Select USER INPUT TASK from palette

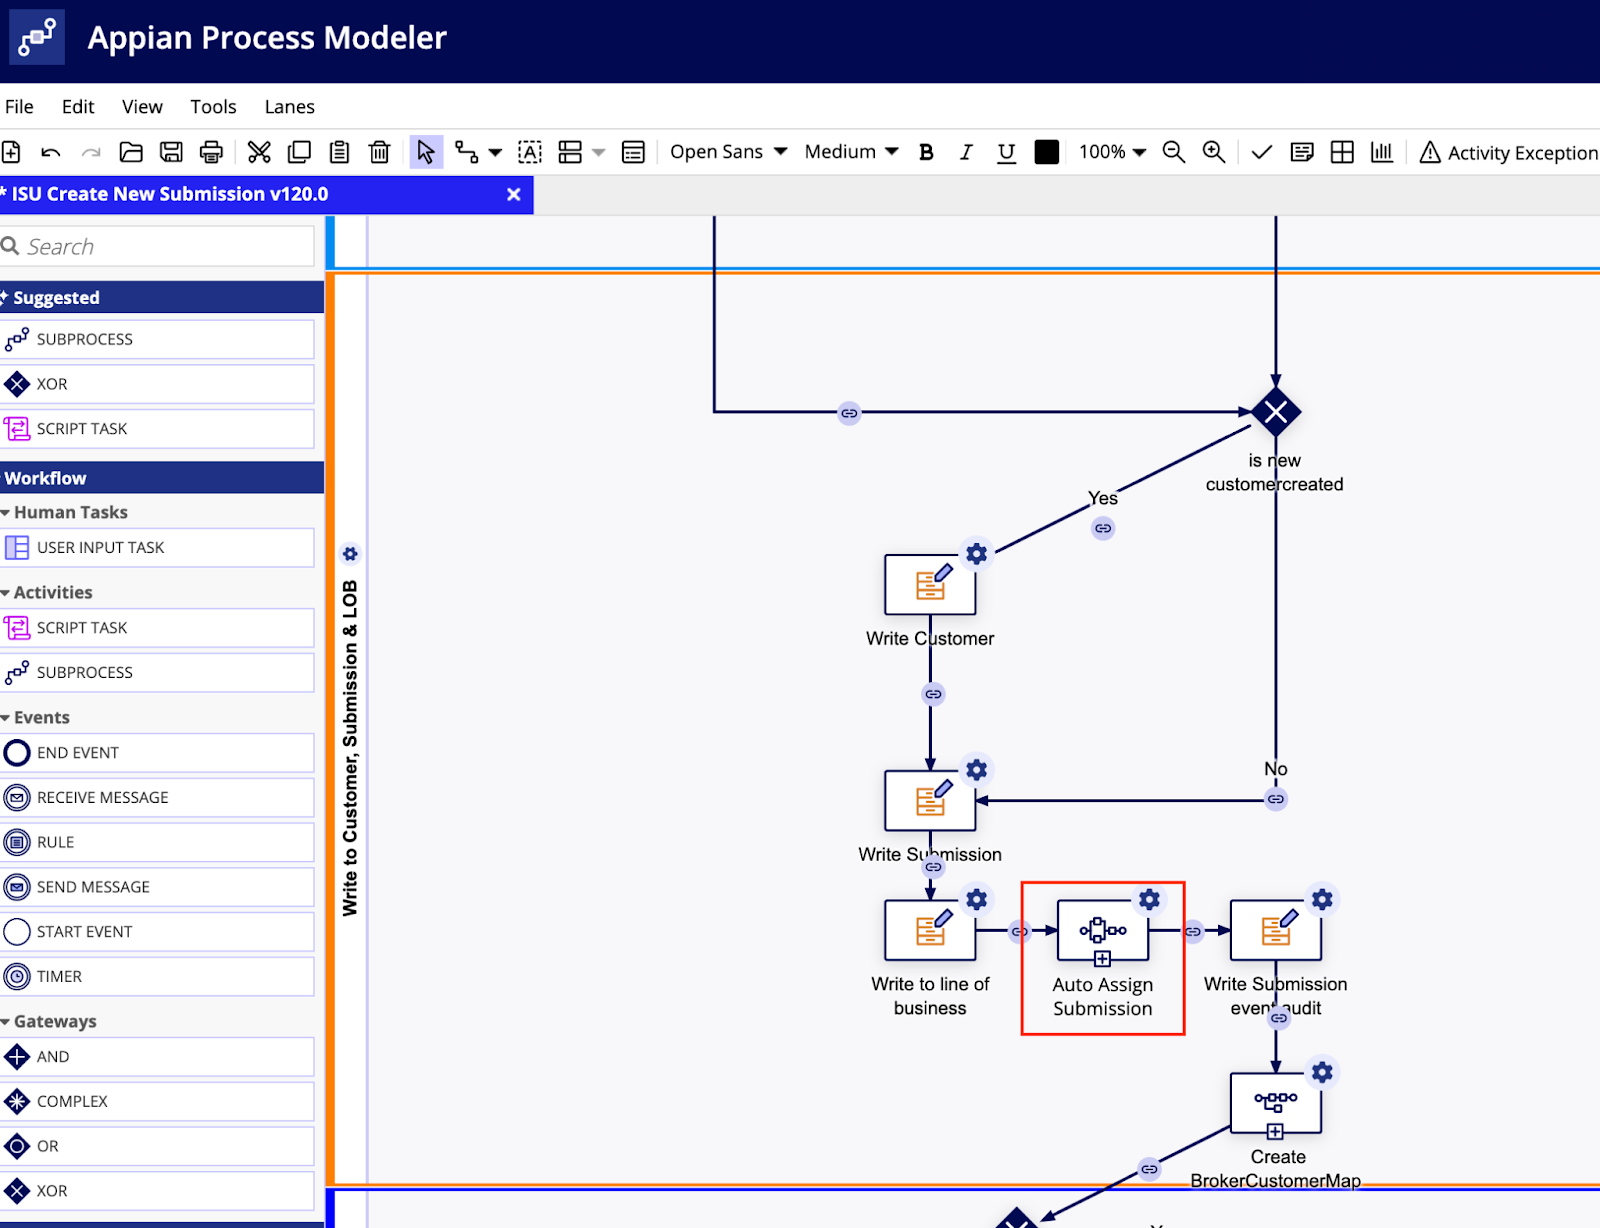click(157, 548)
